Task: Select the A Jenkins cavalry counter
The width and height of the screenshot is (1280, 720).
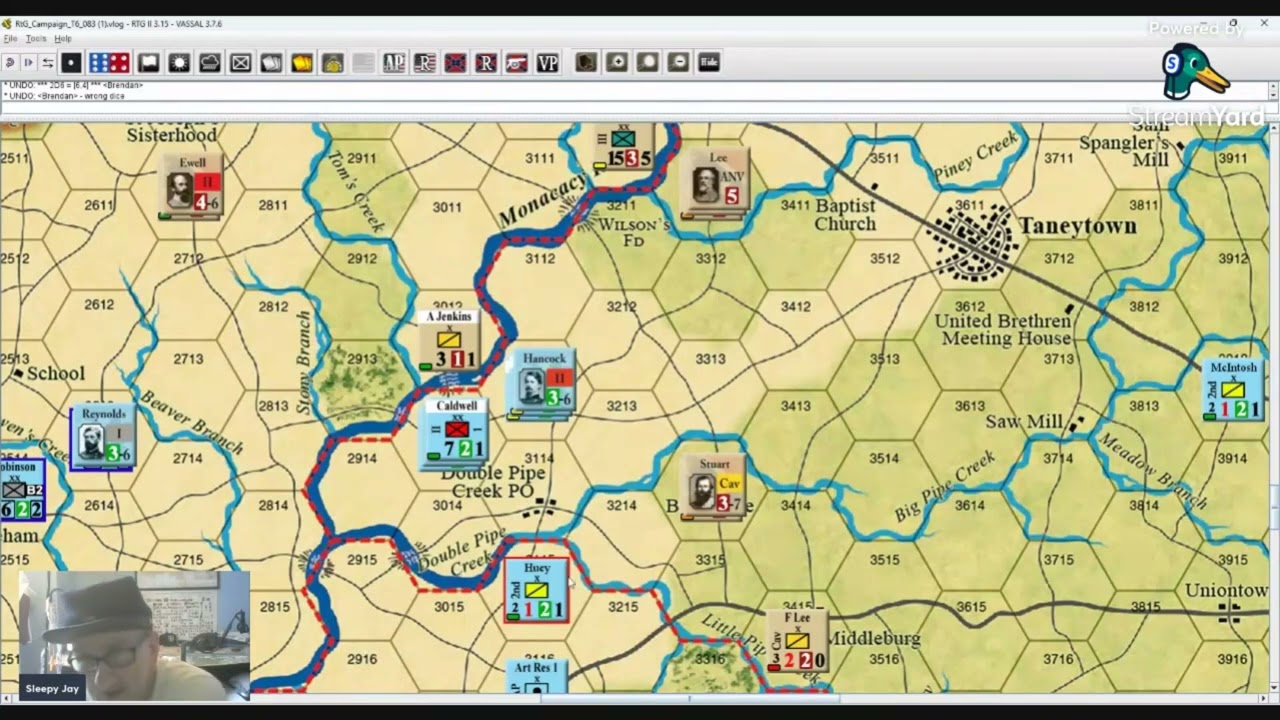Action: tap(448, 340)
